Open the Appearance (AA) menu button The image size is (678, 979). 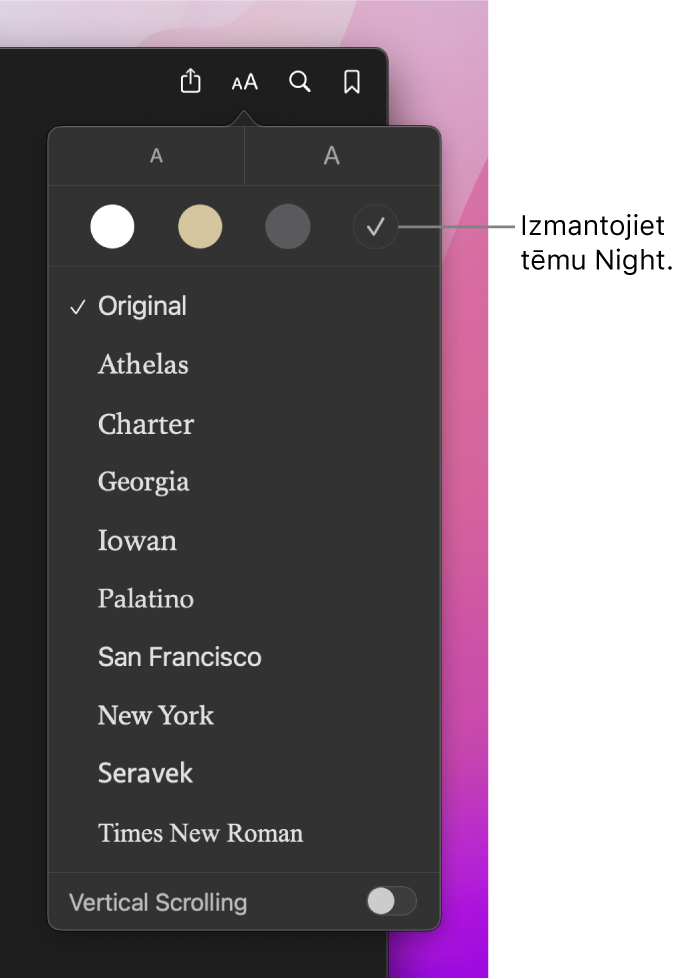point(244,82)
